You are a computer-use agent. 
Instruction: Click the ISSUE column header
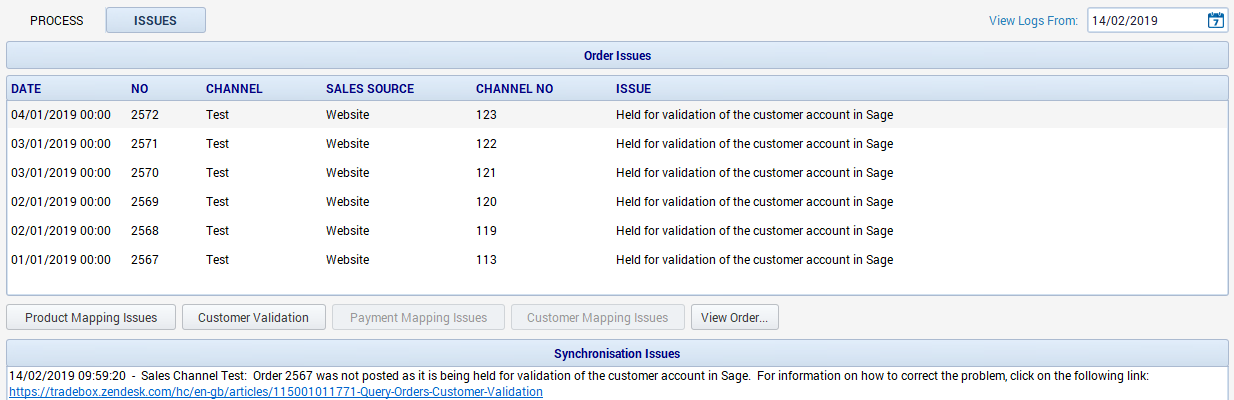[633, 89]
